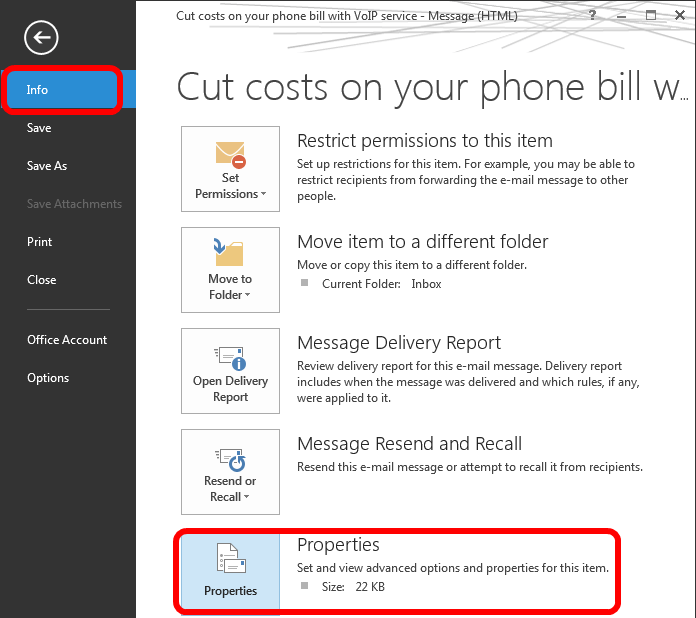Expand the Resend or Recall dropdown arrow
This screenshot has height=618, width=696.
tap(247, 498)
